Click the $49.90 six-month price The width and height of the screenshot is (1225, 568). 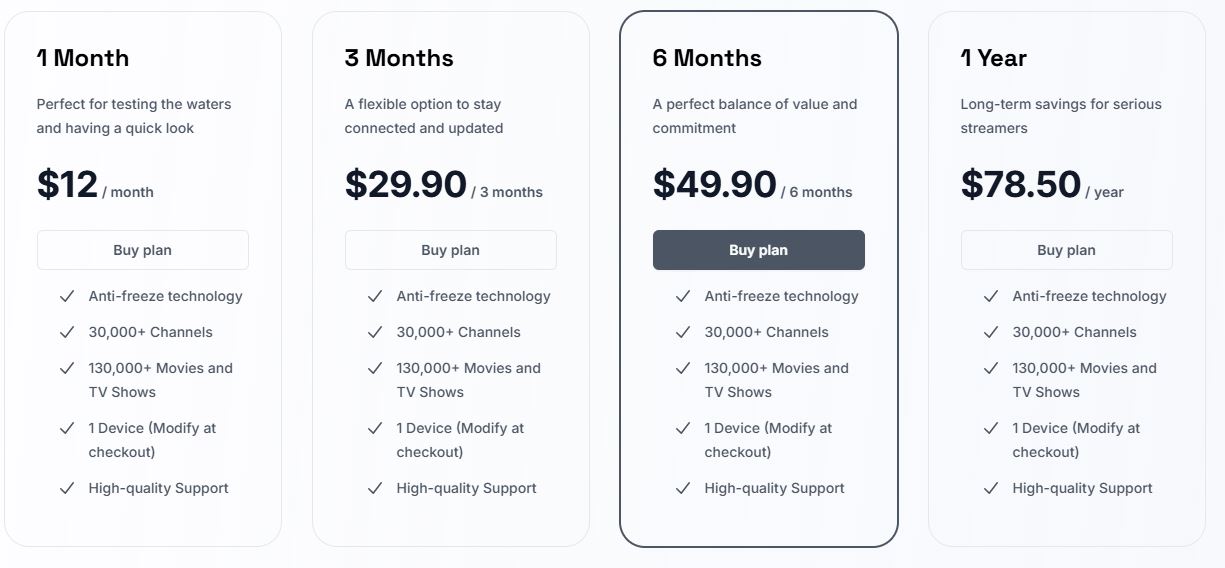pos(714,185)
